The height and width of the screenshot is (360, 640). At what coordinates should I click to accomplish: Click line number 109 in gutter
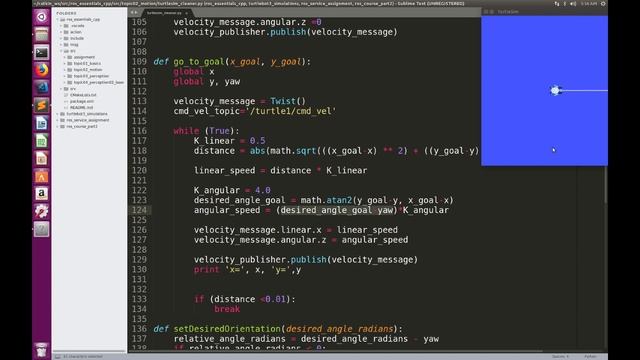(x=139, y=62)
